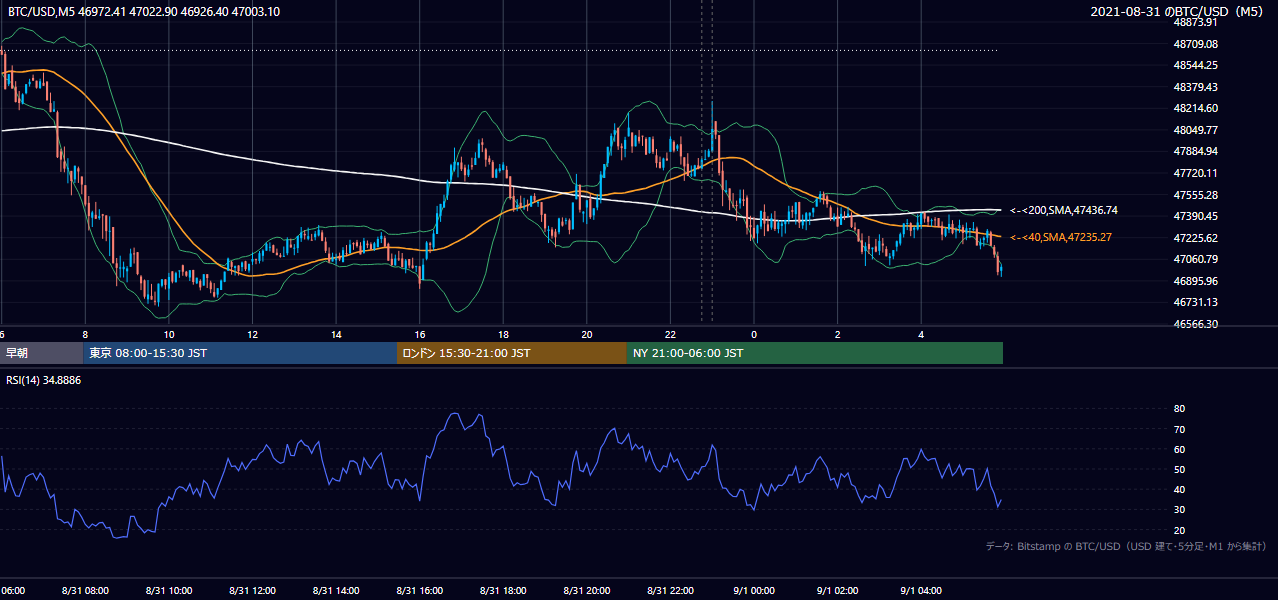This screenshot has width=1278, height=600.
Task: Click the 8/31 18:00 time label
Action: [503, 591]
